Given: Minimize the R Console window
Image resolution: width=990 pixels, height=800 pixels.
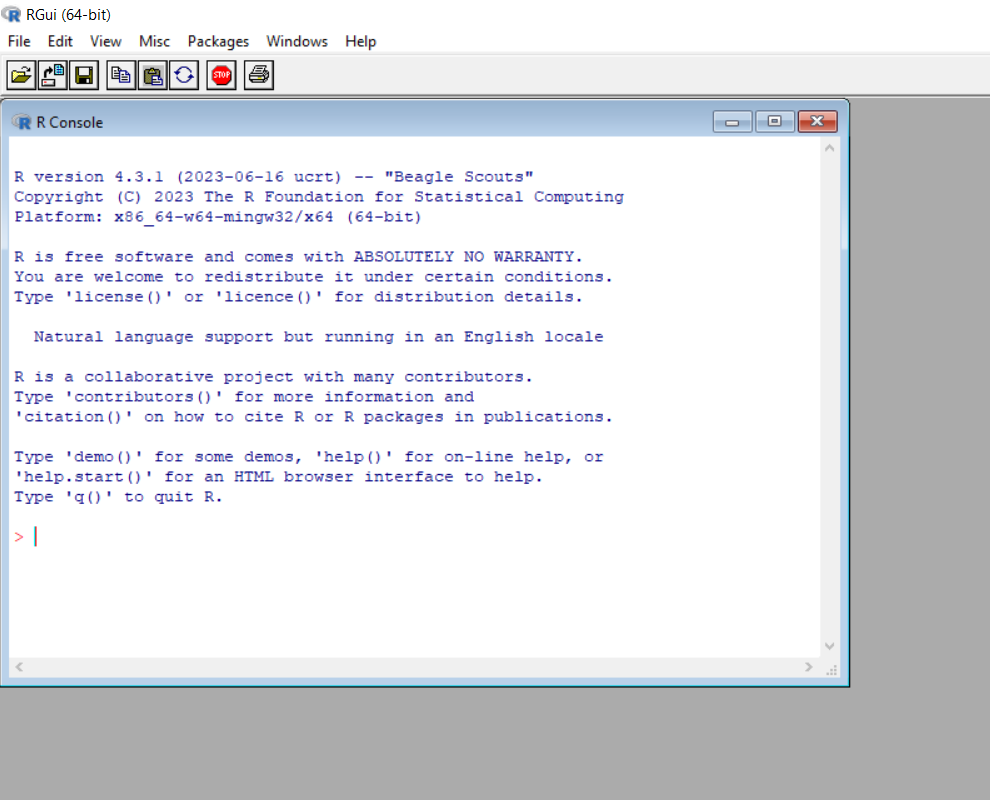Looking at the screenshot, I should click(x=732, y=121).
